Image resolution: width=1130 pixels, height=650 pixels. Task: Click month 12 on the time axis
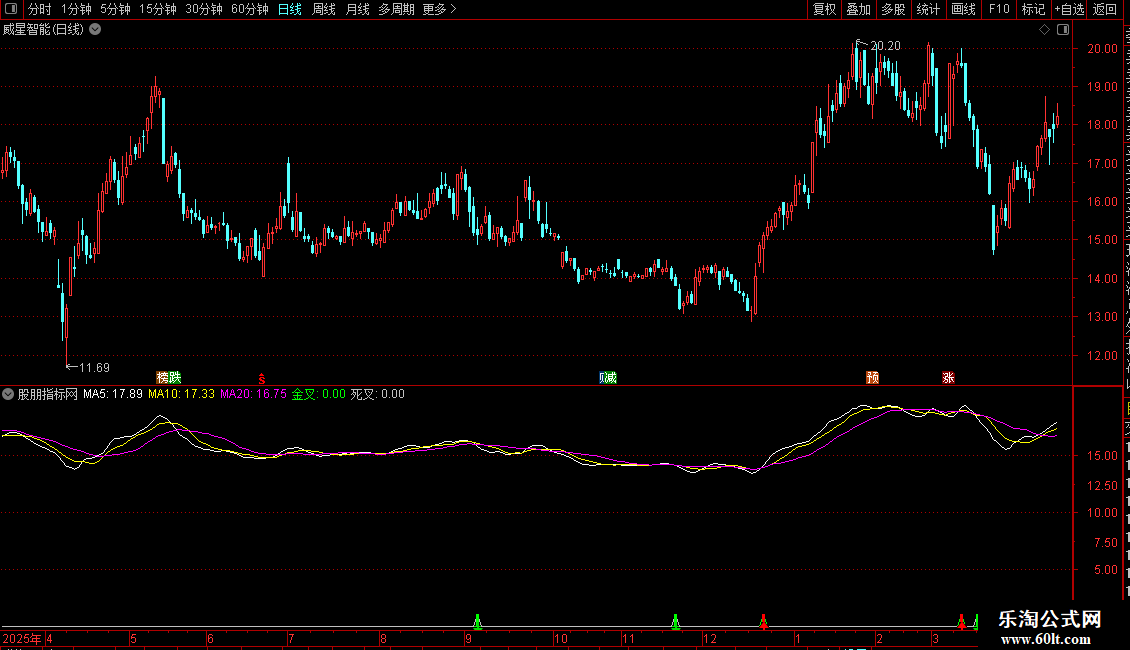pos(710,638)
